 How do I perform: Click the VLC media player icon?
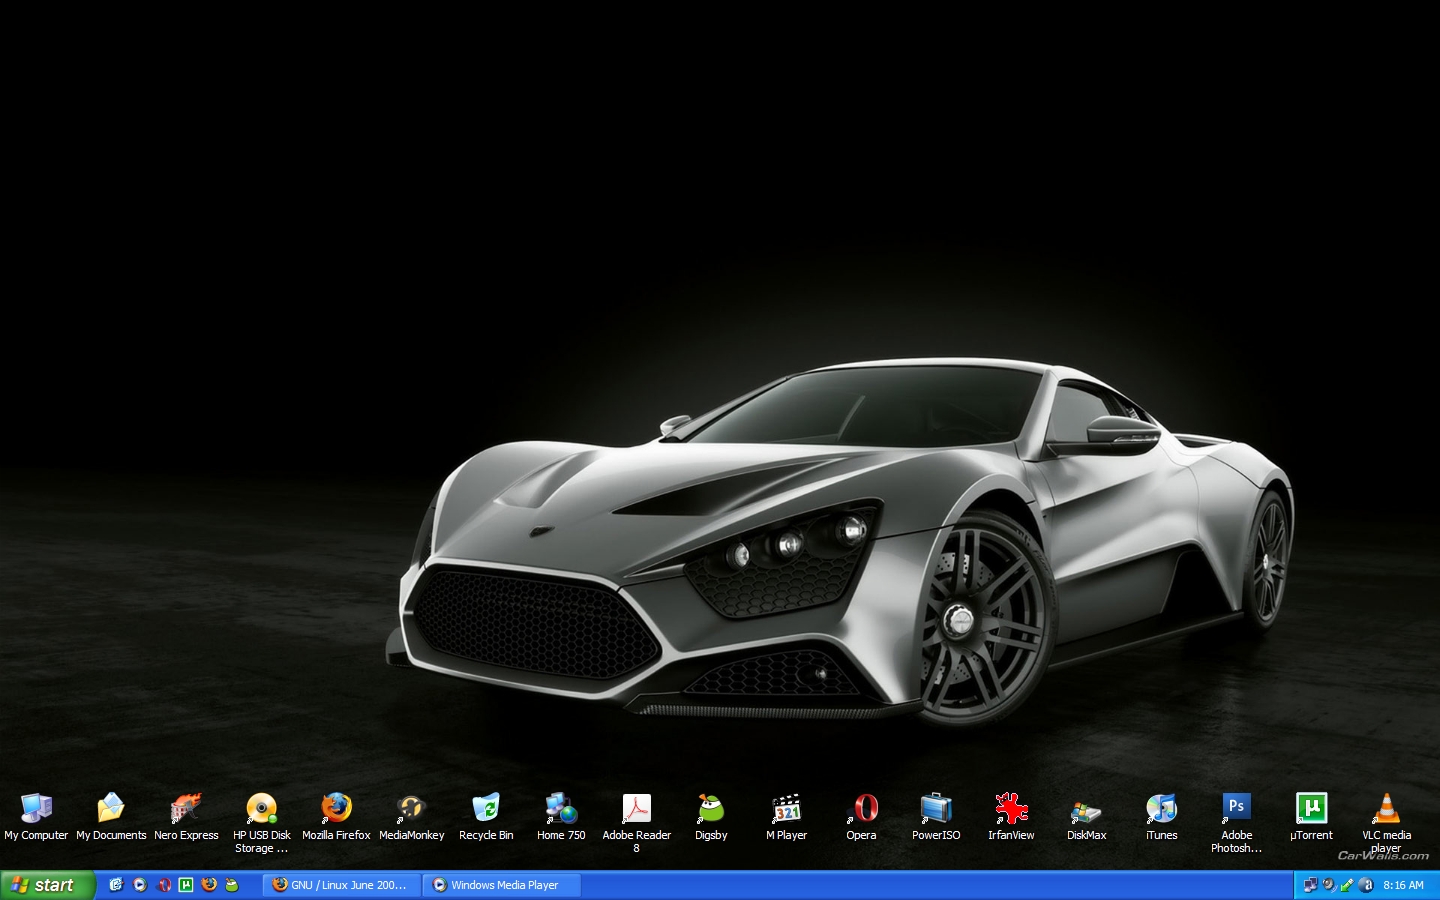pyautogui.click(x=1386, y=809)
